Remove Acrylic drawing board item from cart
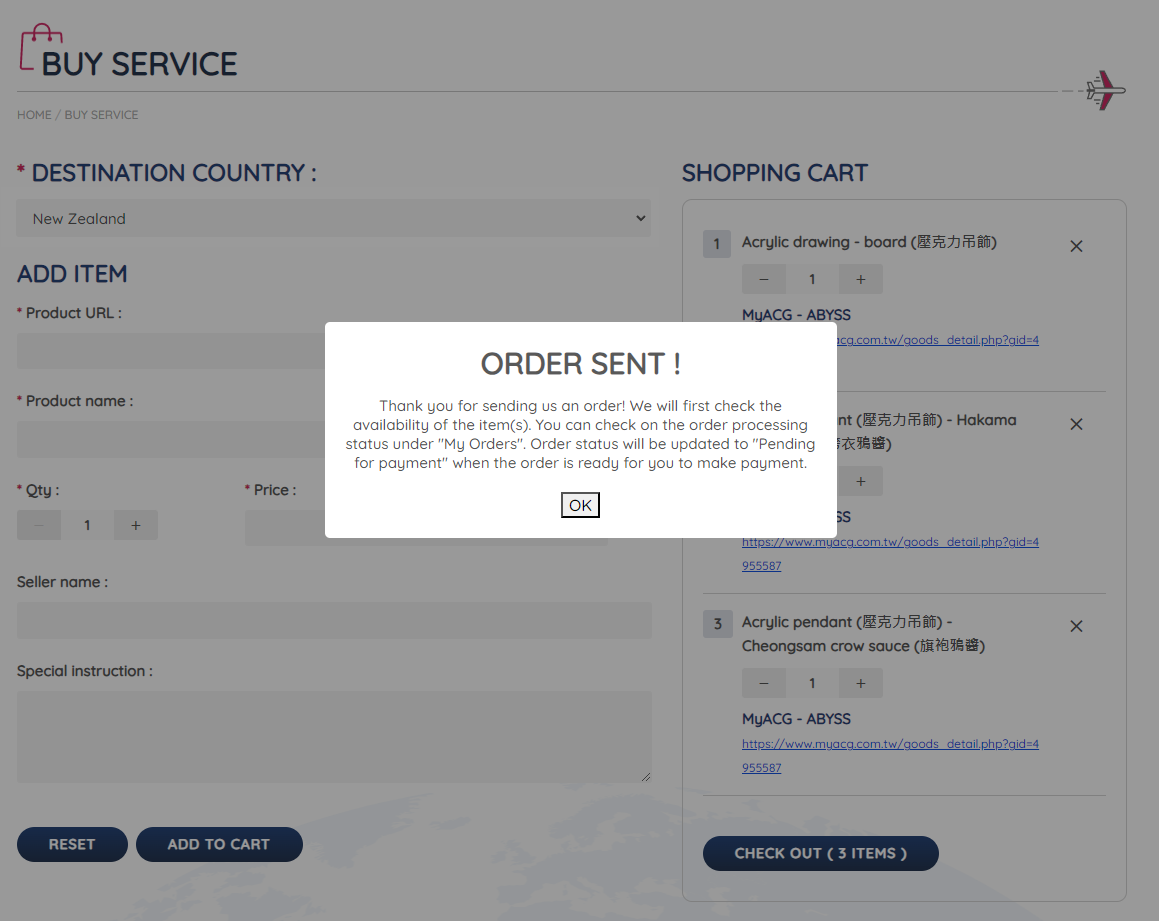 1076,246
